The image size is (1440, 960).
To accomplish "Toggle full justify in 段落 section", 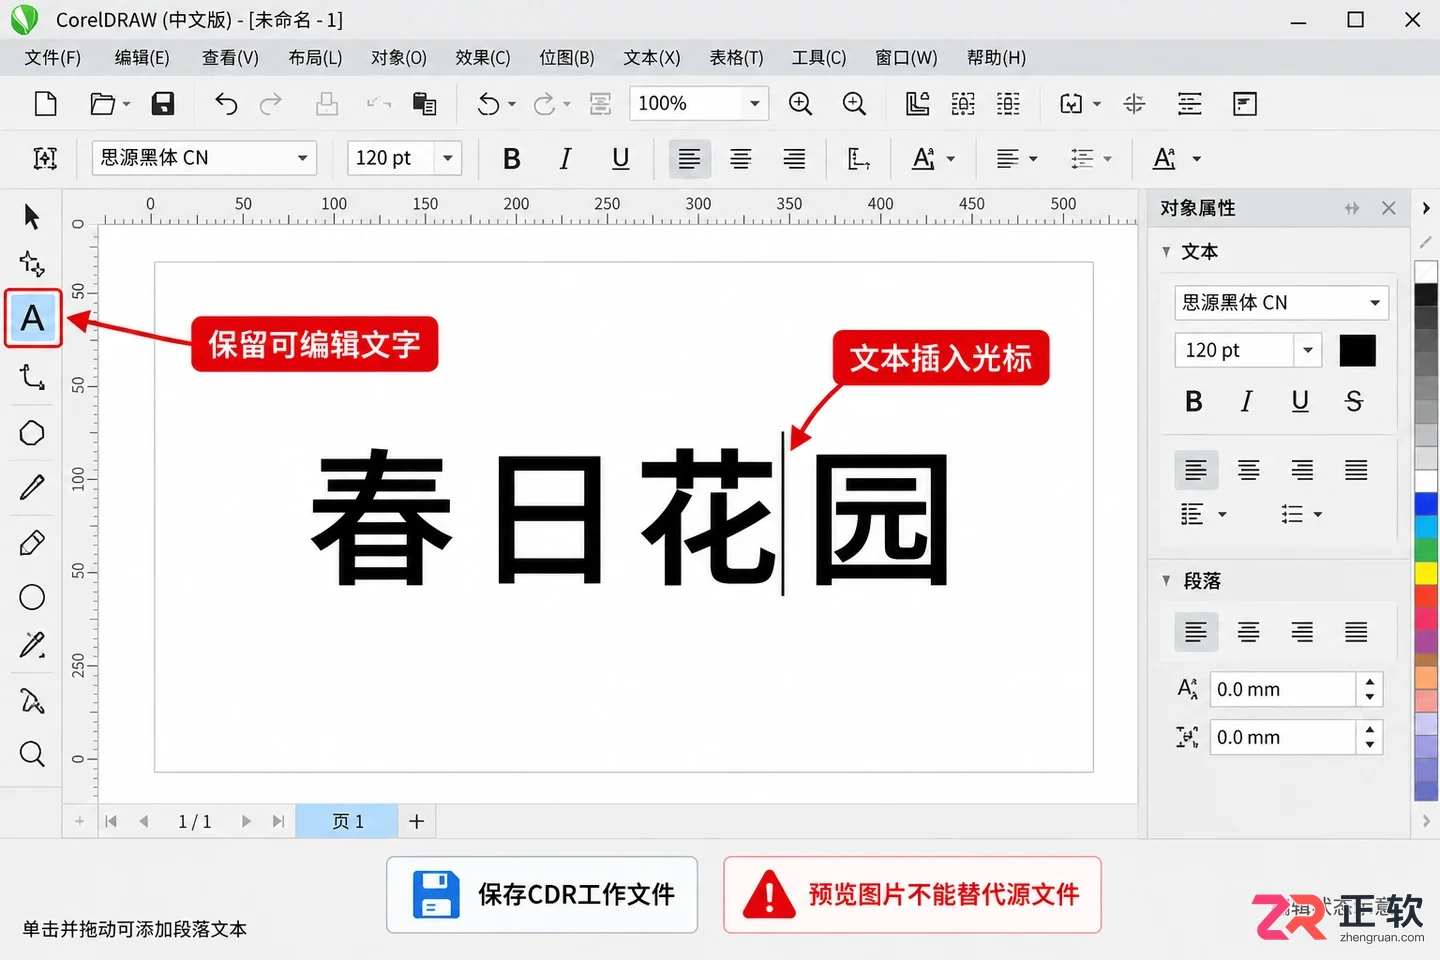I will 1356,632.
